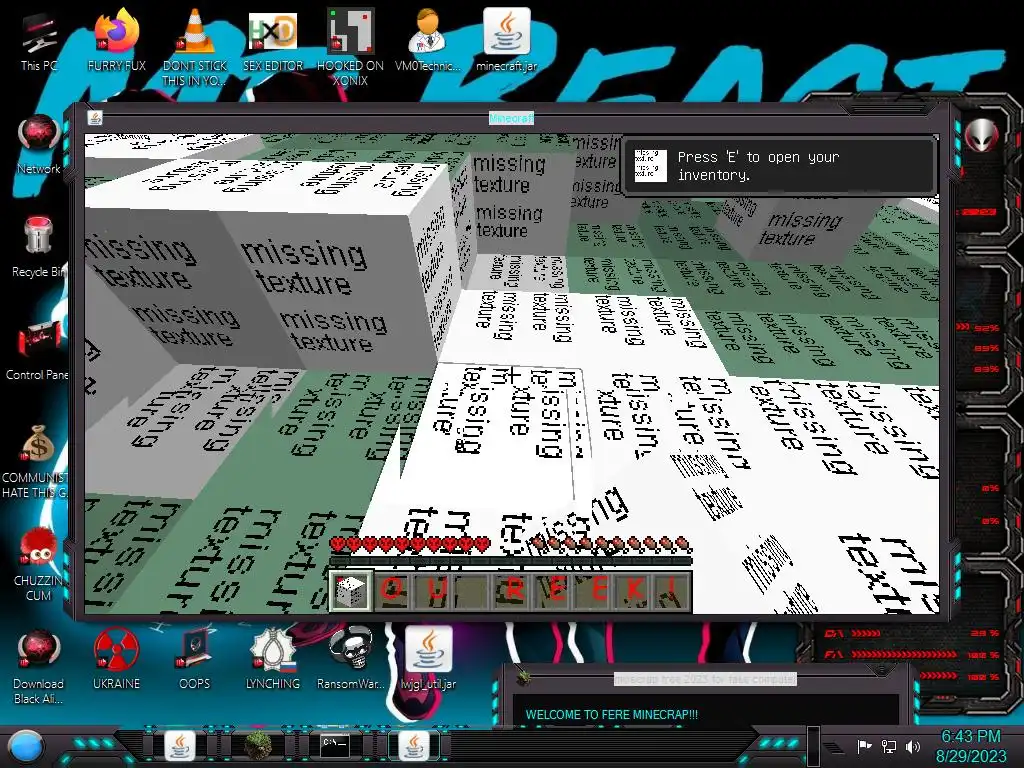Select the HOOKED ON XONIX shortcut

[x=351, y=48]
